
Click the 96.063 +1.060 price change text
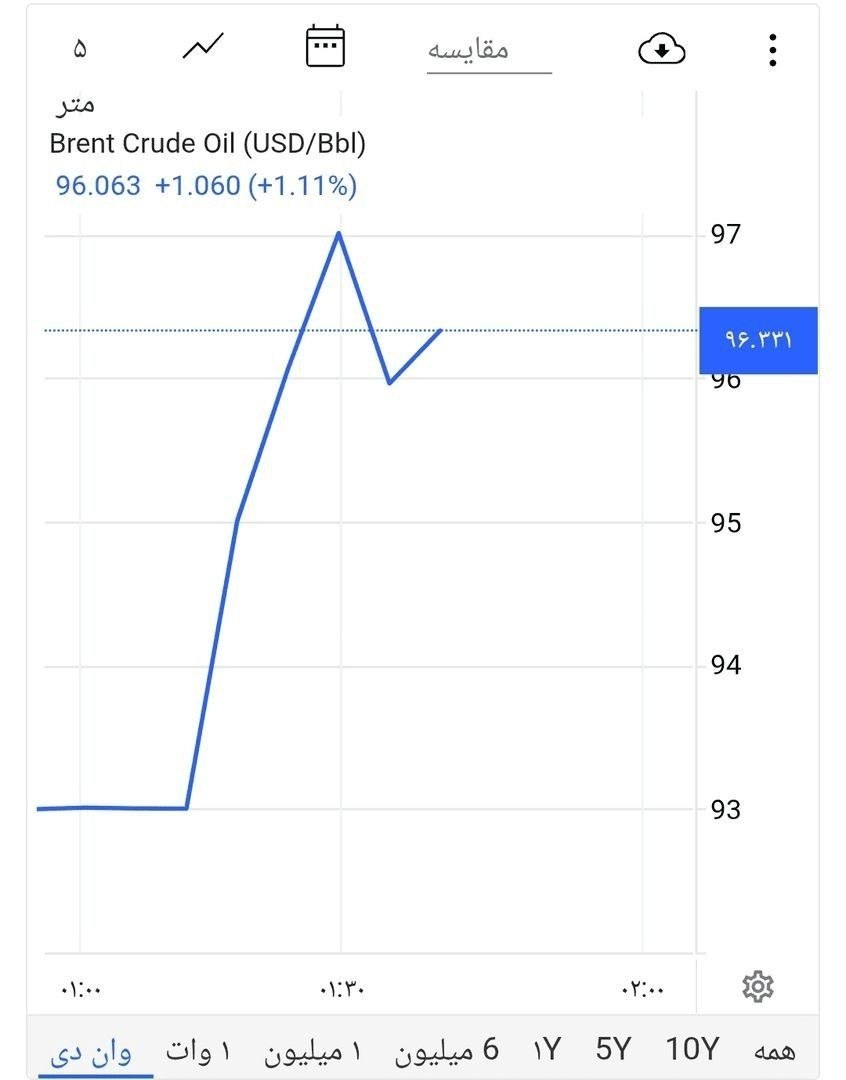click(206, 186)
